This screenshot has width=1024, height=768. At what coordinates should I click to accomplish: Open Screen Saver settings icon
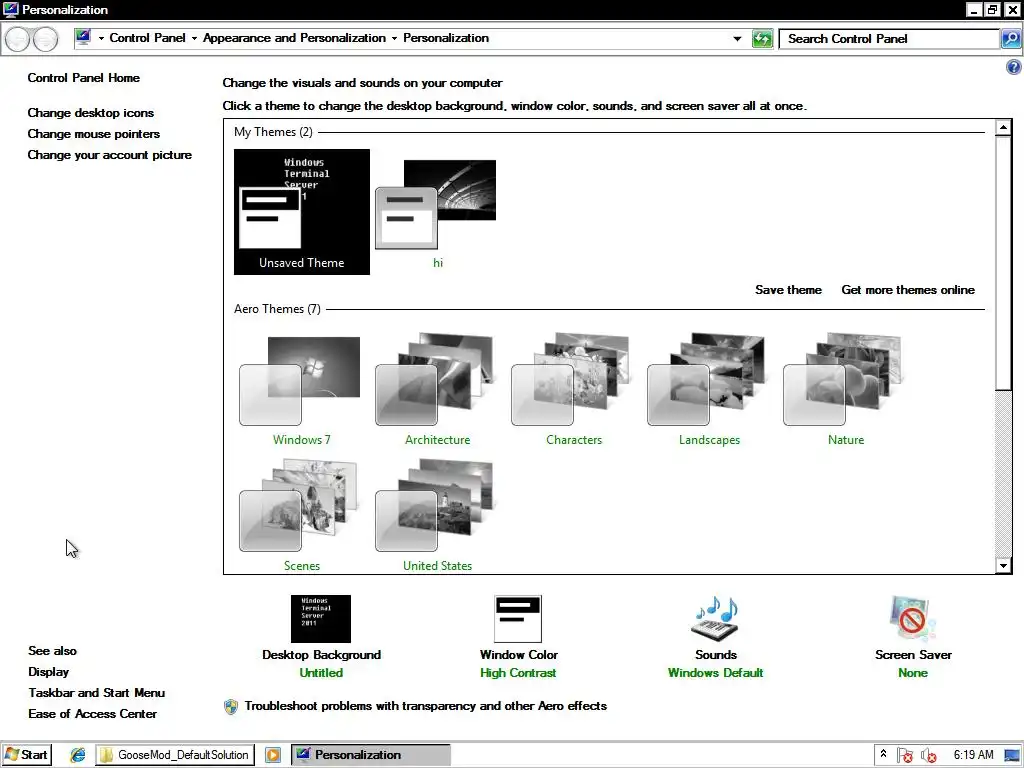tap(912, 618)
